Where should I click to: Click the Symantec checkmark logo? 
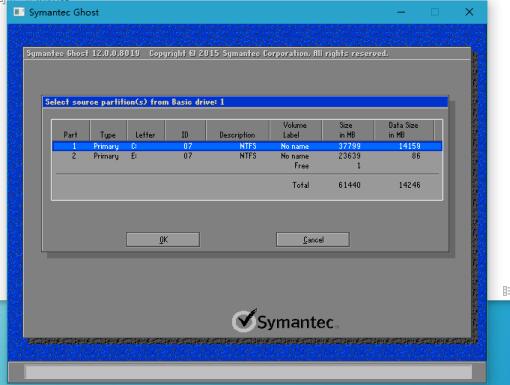(244, 320)
